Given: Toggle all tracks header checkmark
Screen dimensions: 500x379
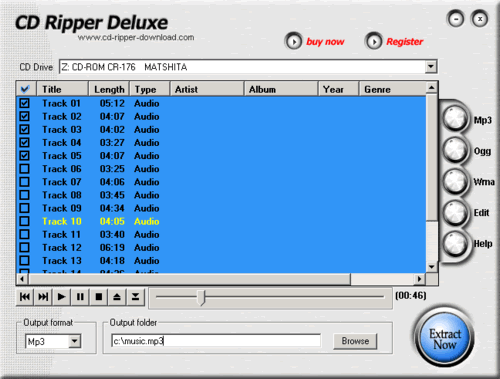Looking at the screenshot, I should (x=25, y=89).
